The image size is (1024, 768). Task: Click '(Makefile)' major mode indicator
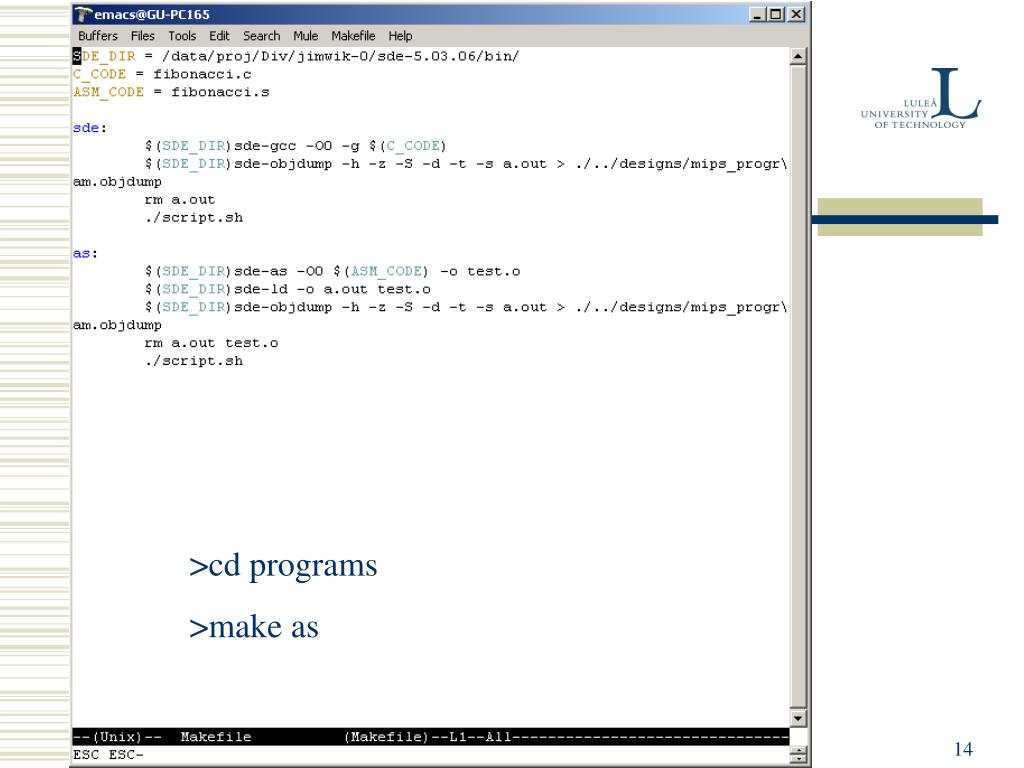click(386, 737)
